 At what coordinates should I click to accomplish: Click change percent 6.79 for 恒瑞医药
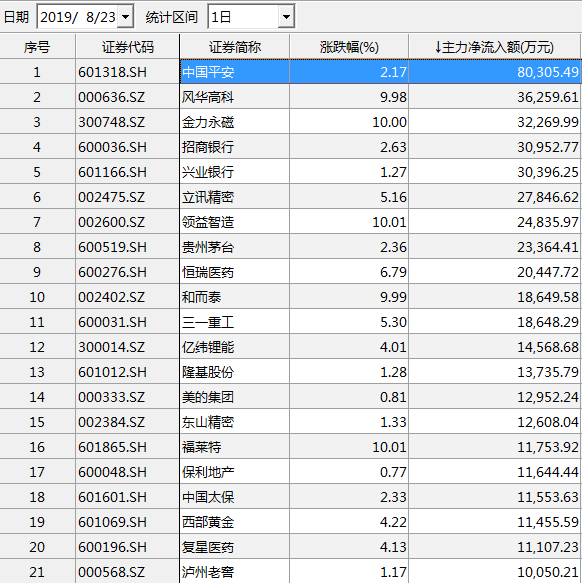(x=393, y=272)
